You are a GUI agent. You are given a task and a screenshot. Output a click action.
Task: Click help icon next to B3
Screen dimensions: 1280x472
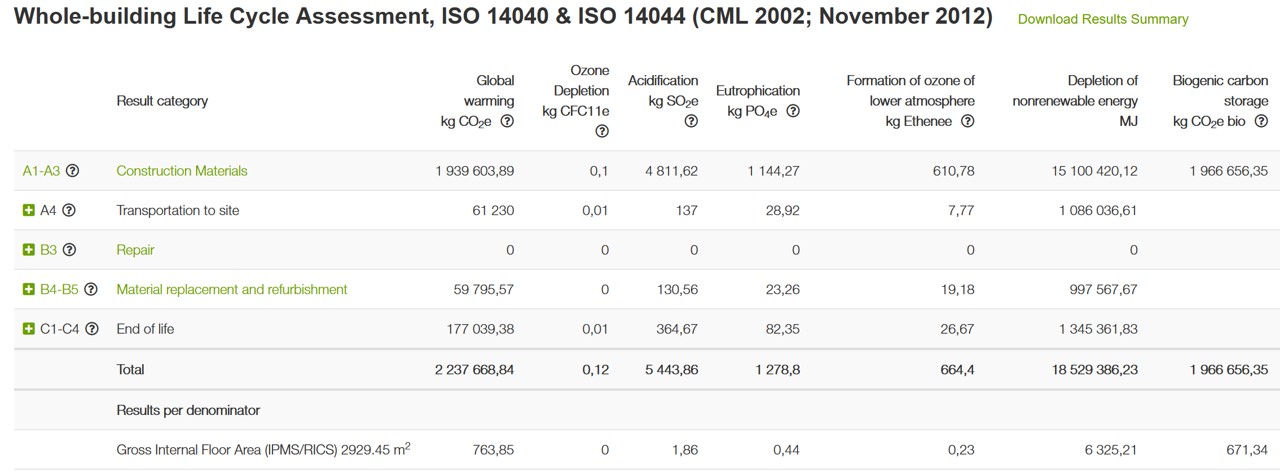tap(69, 250)
